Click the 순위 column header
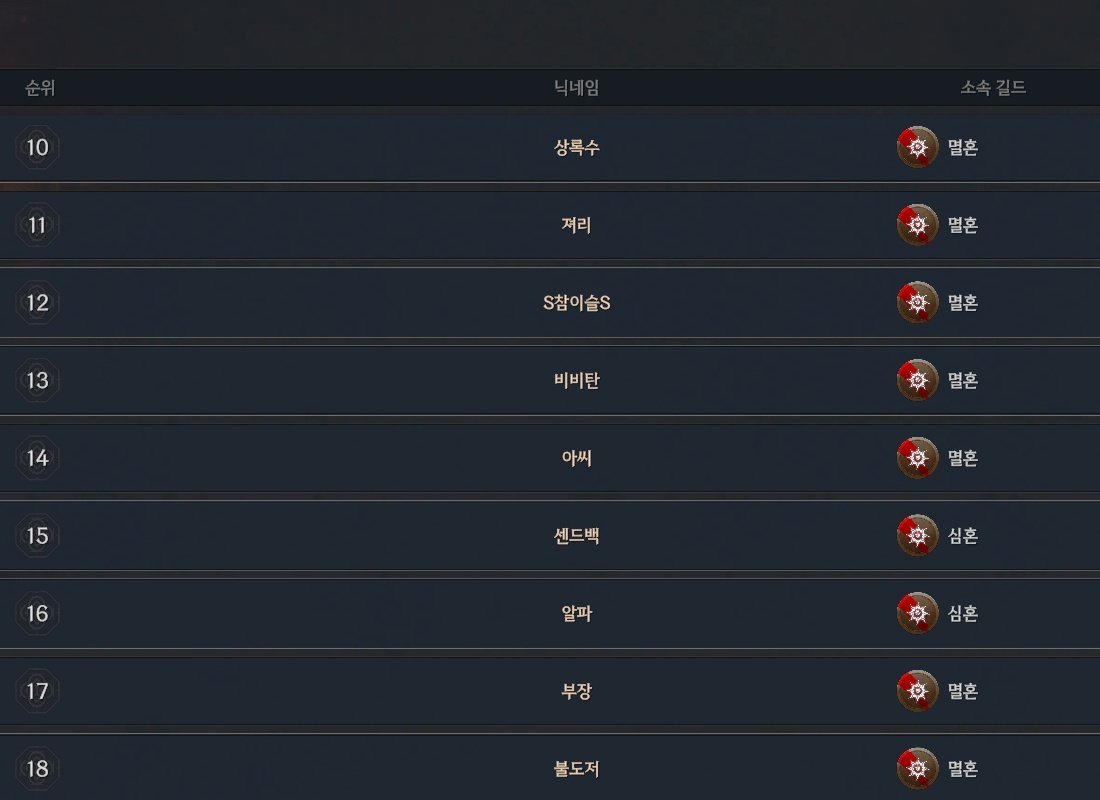Viewport: 1100px width, 800px height. point(40,88)
